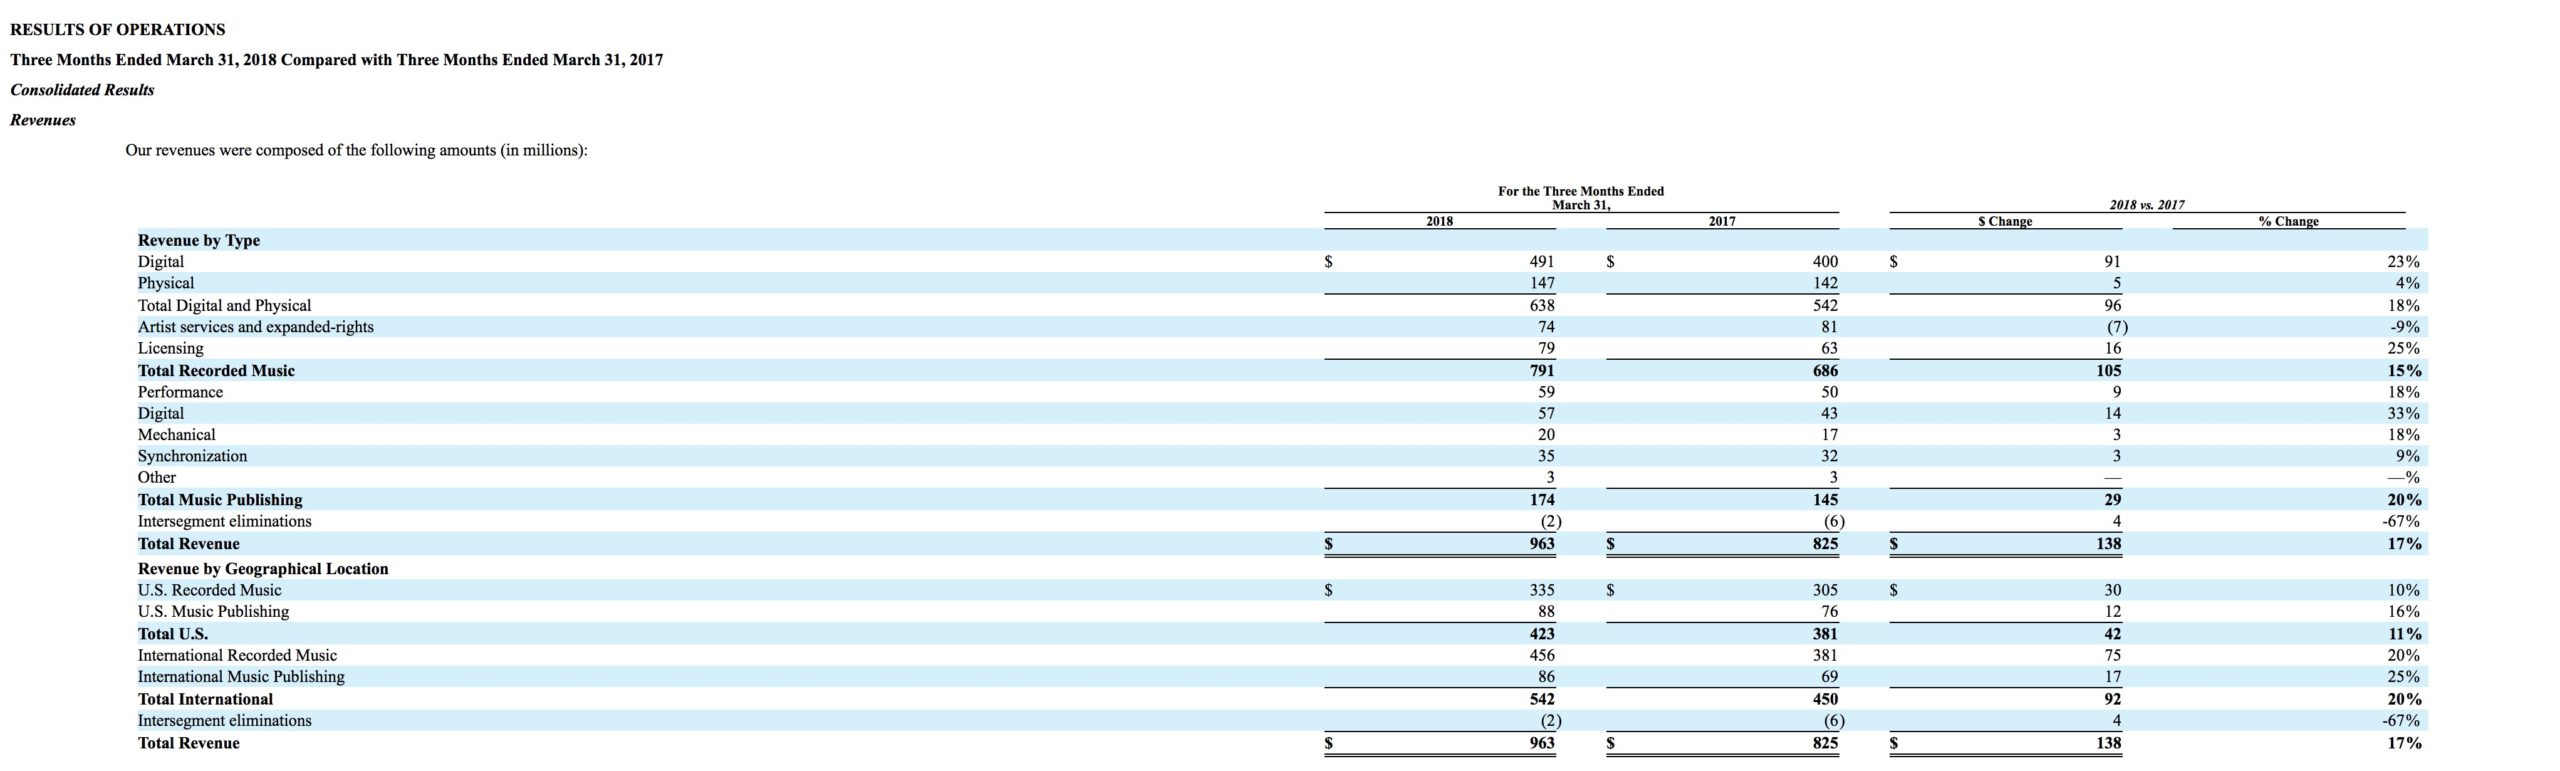Click the 'Revenue by Type' section label
Screen dimensions: 2560x771
[198, 240]
